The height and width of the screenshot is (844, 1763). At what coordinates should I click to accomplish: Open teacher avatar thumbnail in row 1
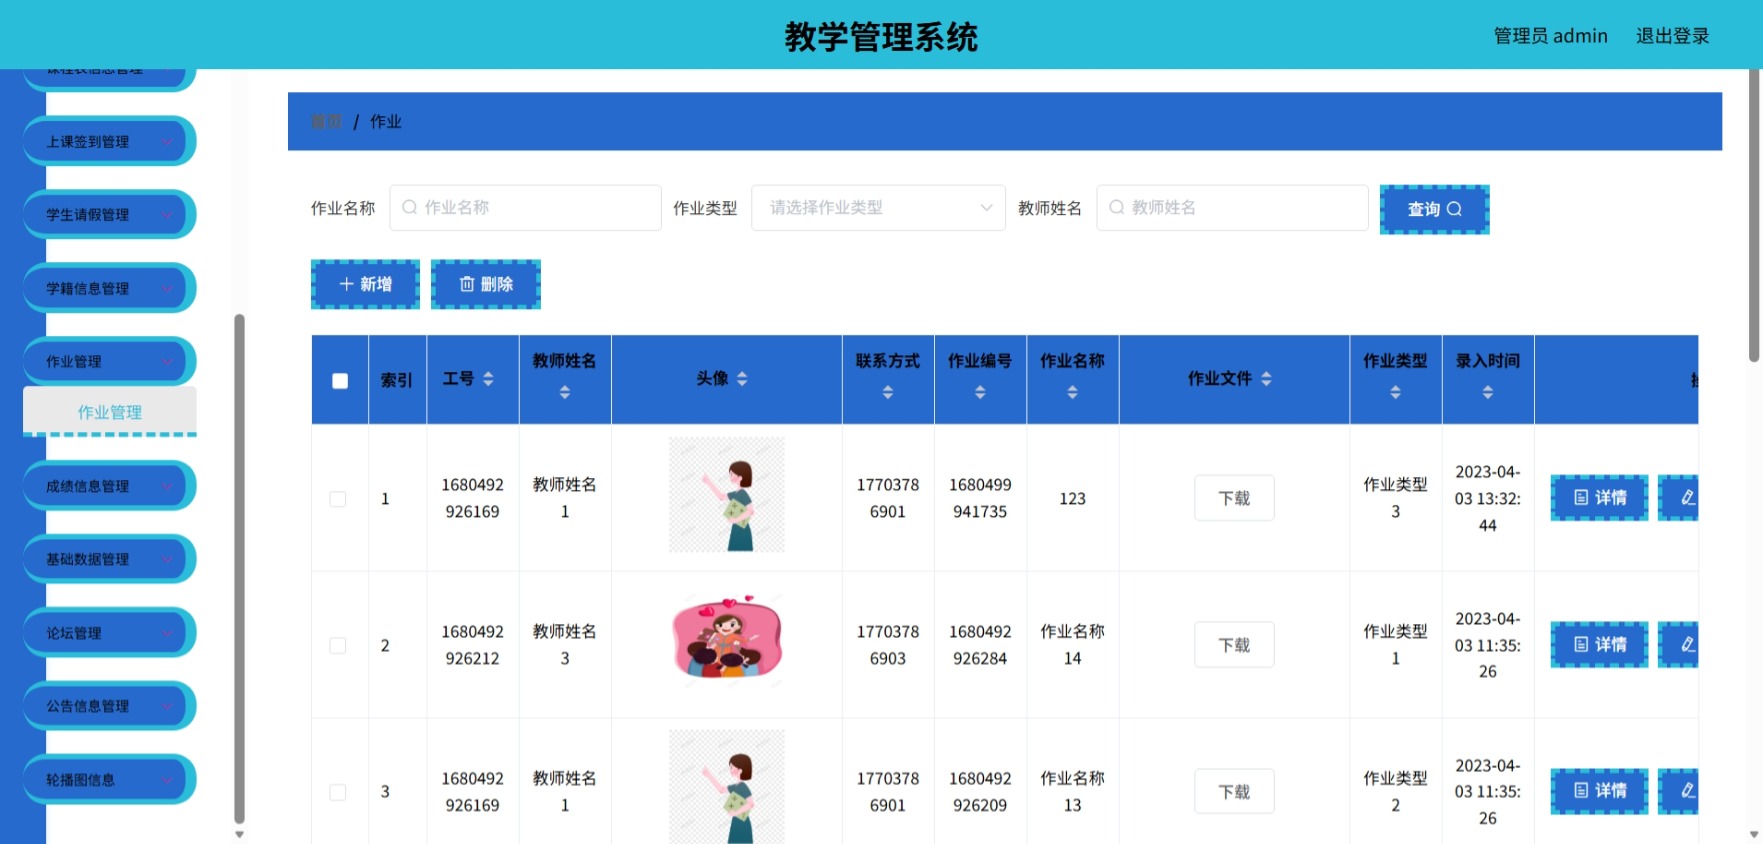click(727, 495)
